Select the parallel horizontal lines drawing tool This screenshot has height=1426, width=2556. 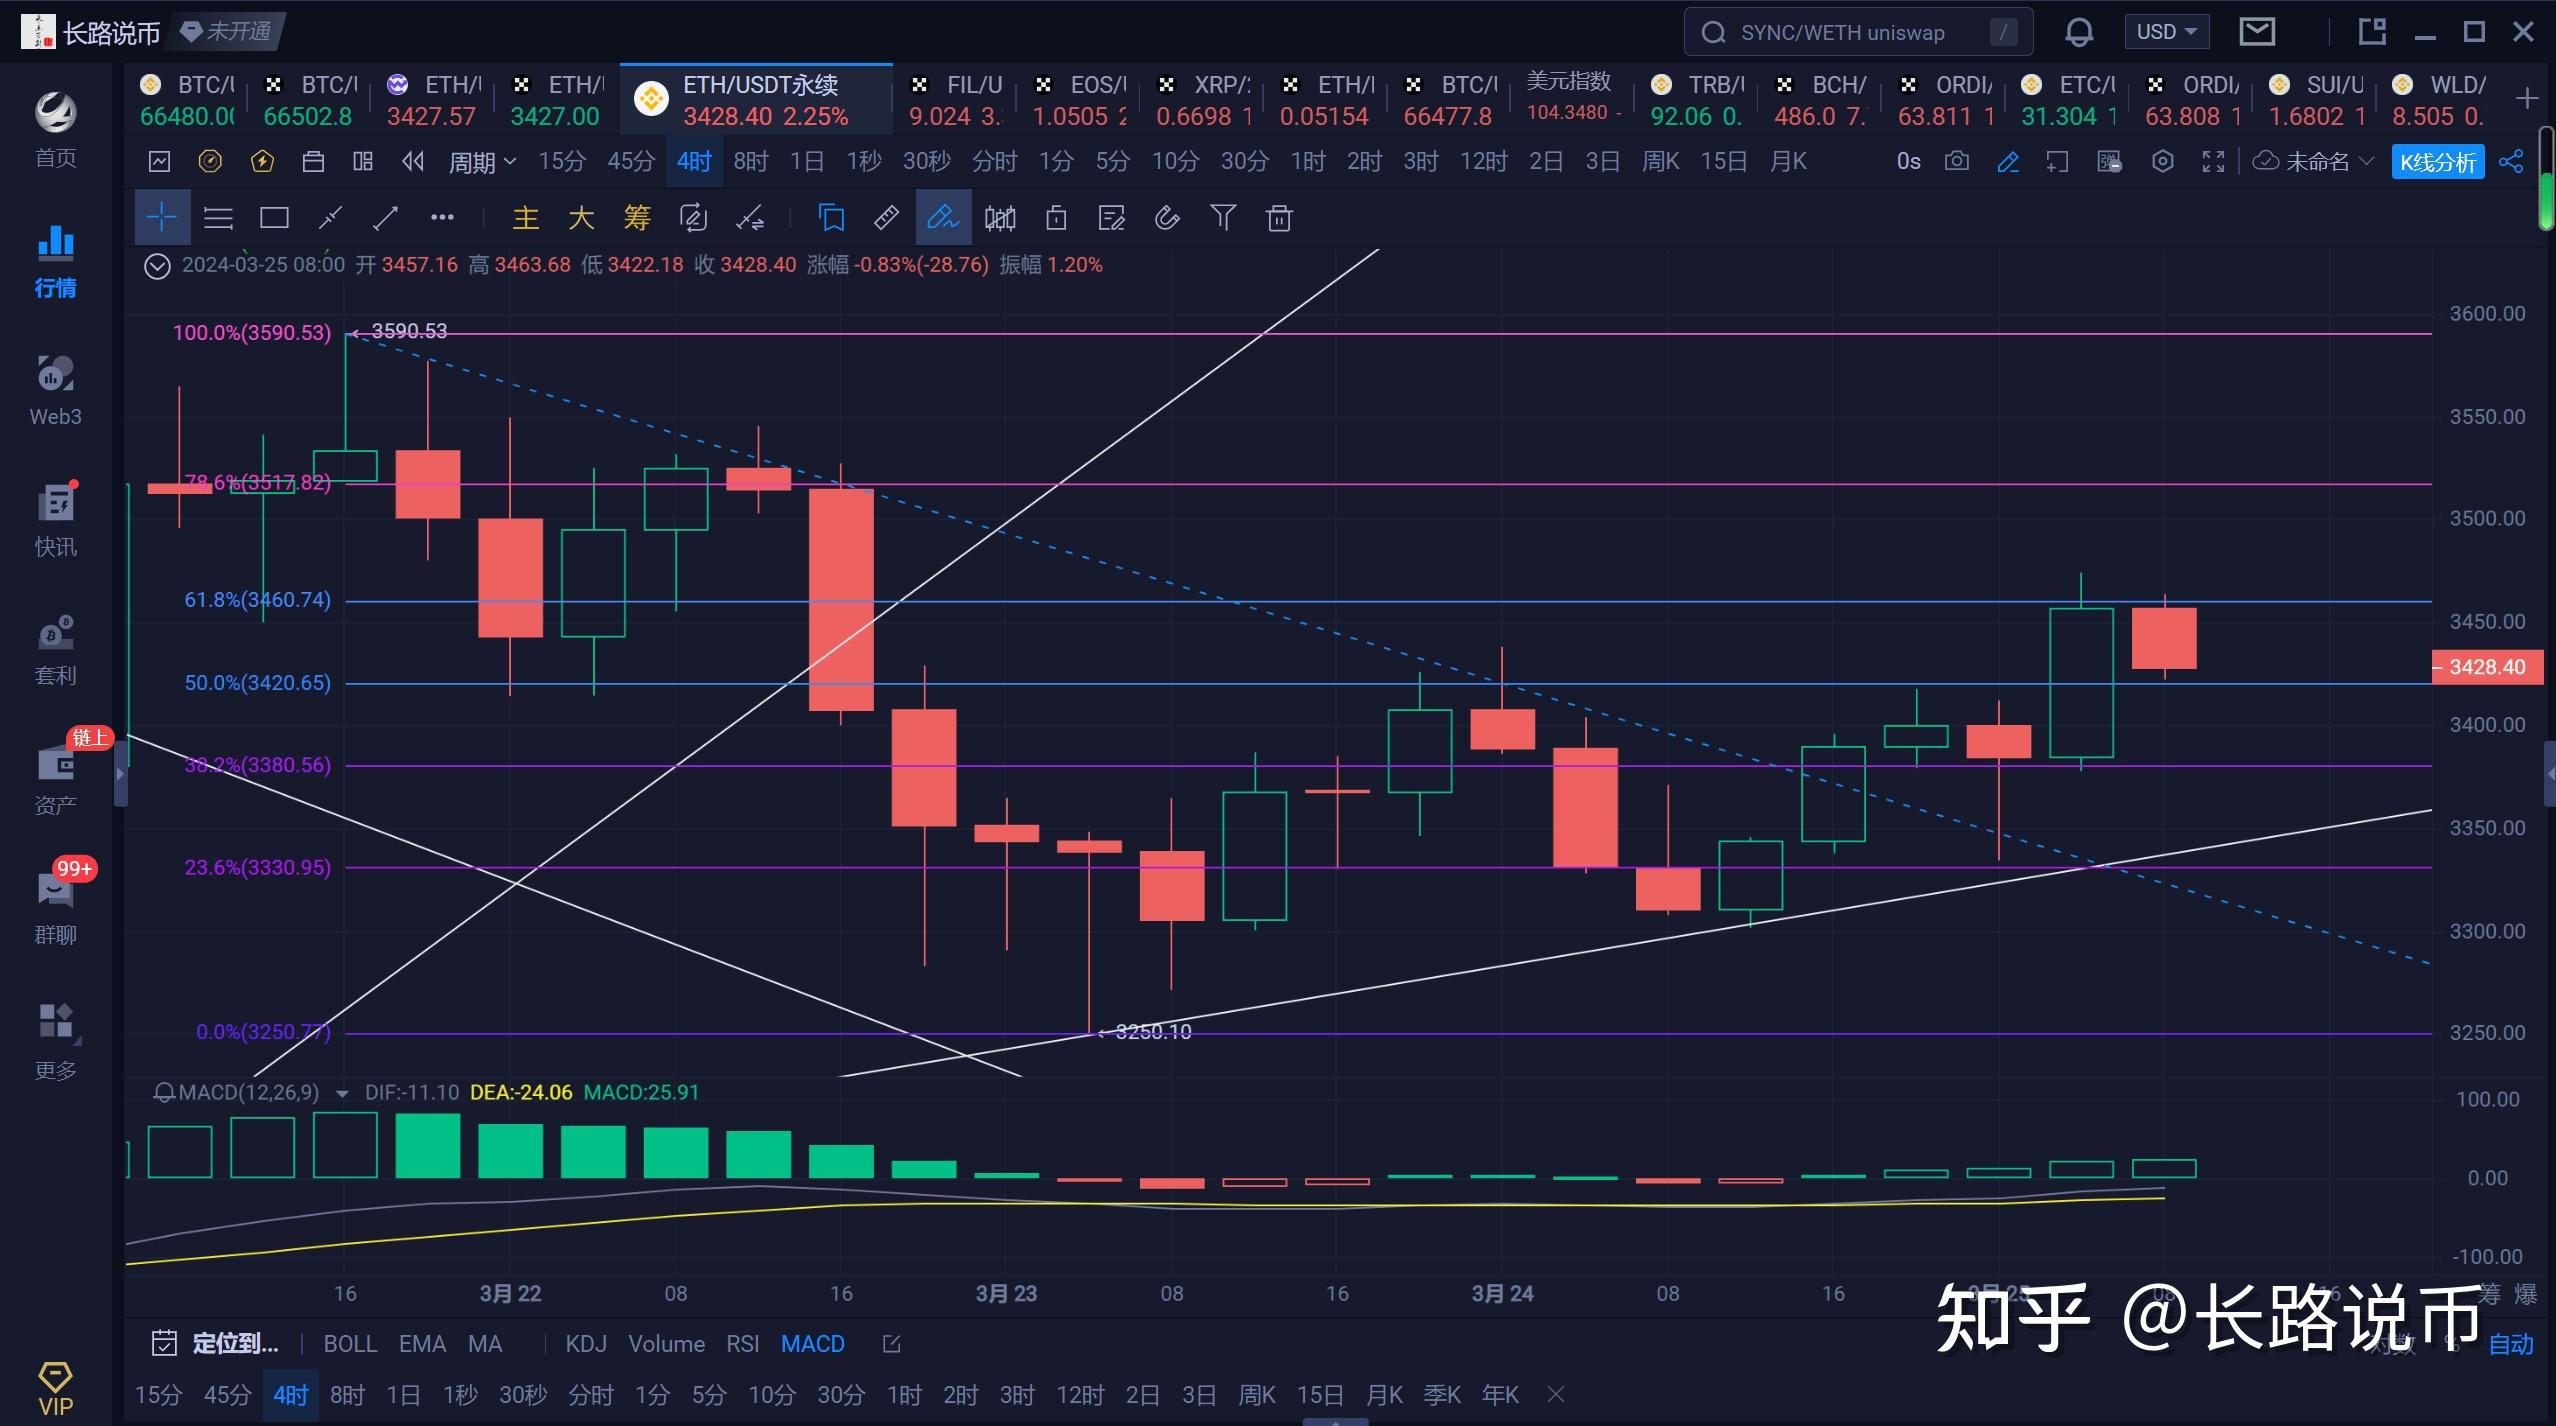(218, 217)
